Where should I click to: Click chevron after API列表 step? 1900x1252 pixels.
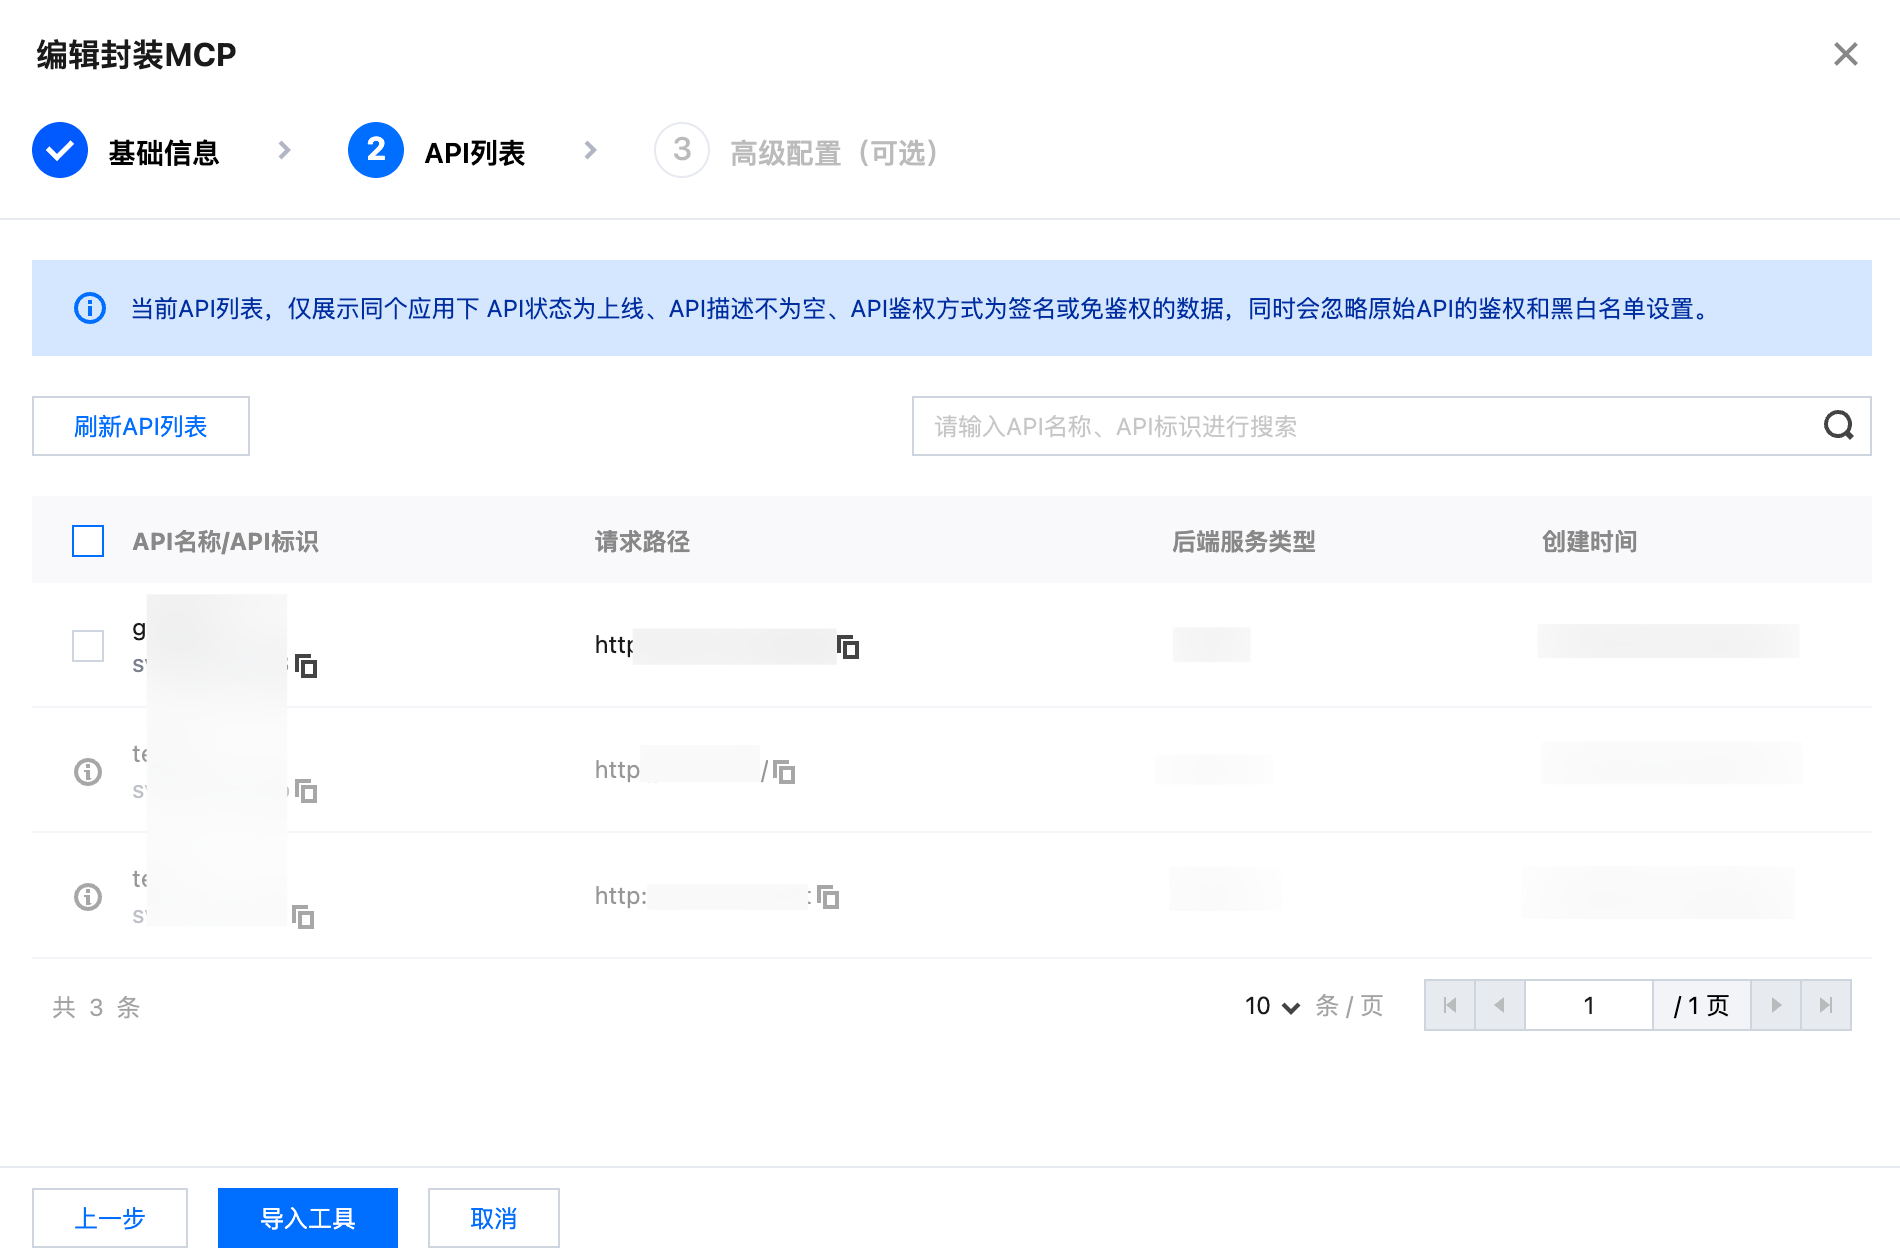(590, 151)
